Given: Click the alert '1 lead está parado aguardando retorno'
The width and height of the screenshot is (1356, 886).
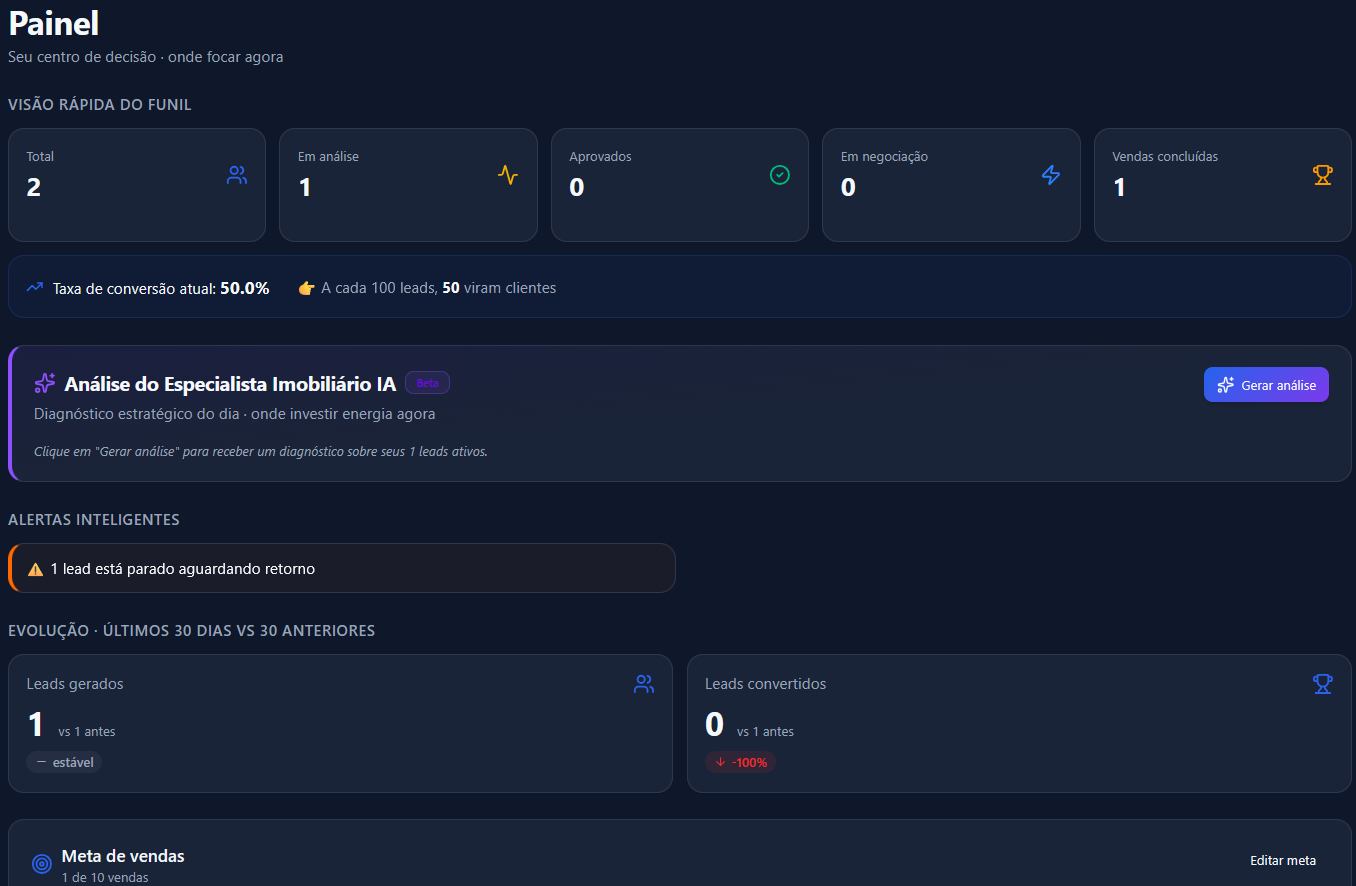Looking at the screenshot, I should point(342,568).
